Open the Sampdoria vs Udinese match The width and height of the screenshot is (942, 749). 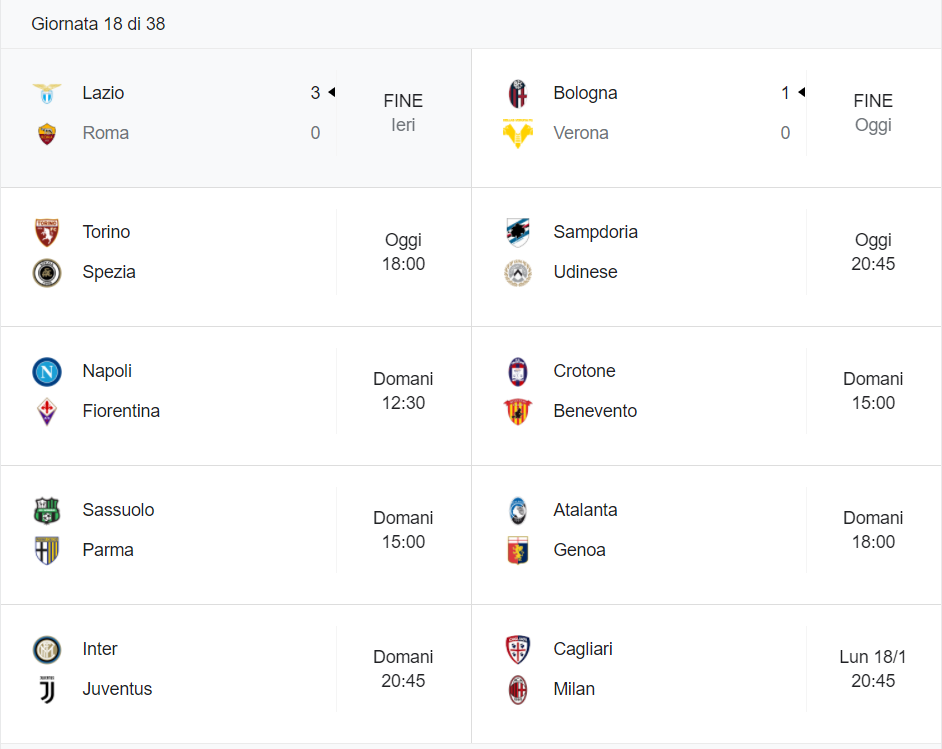[x=706, y=257]
